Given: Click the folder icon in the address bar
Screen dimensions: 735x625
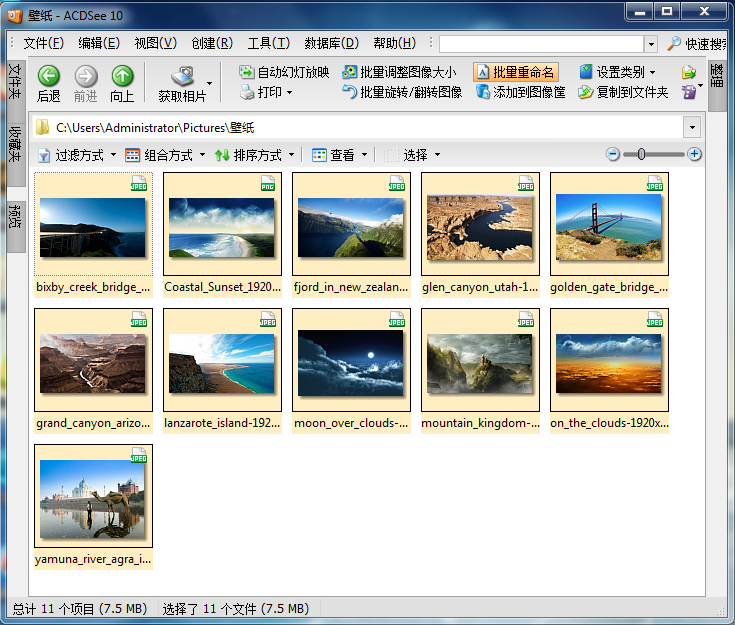Looking at the screenshot, I should pos(43,128).
